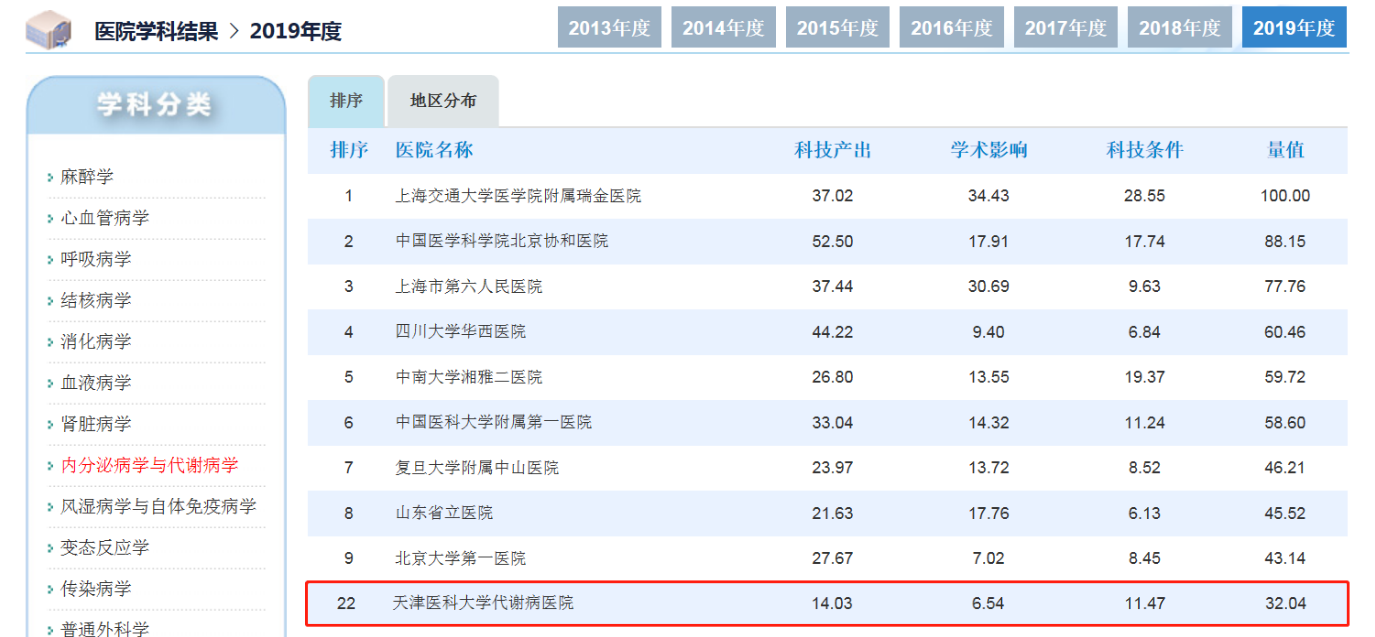1375x637 pixels.
Task: Open the 地区分布 tab
Action: [443, 101]
